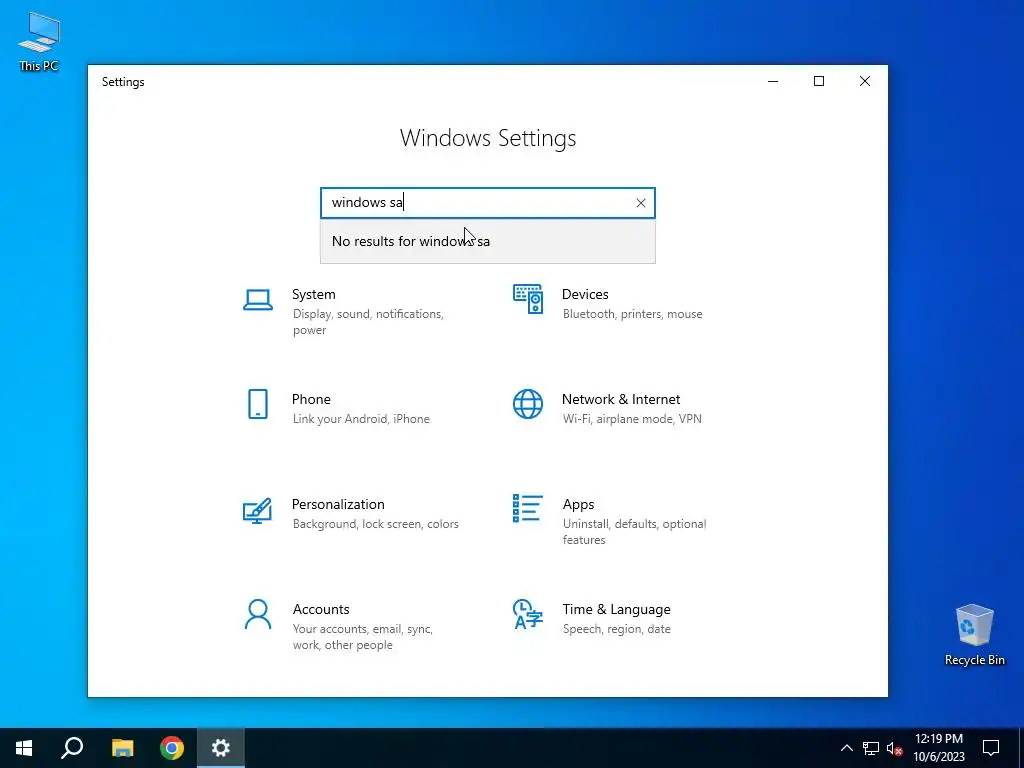The image size is (1024, 768).
Task: Show hidden system tray icons
Action: [846, 748]
